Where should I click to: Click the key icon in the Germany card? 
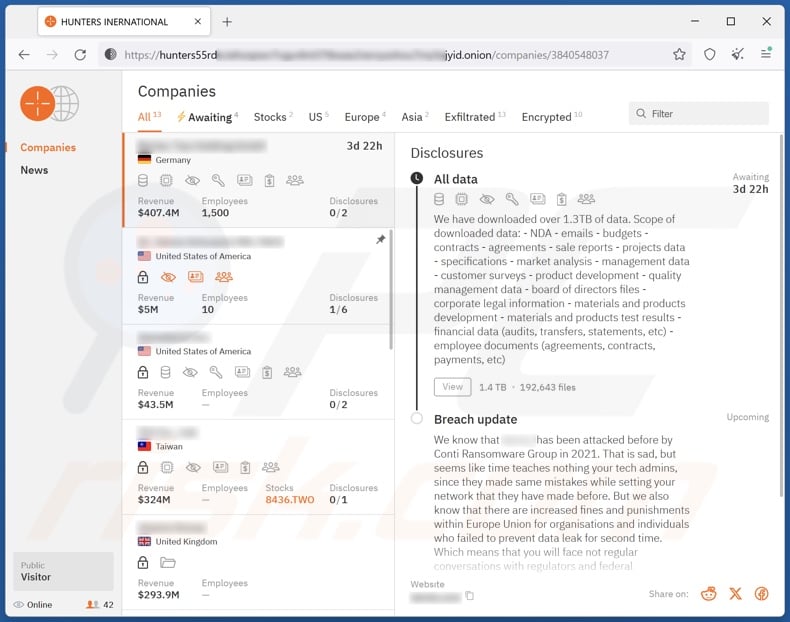218,180
